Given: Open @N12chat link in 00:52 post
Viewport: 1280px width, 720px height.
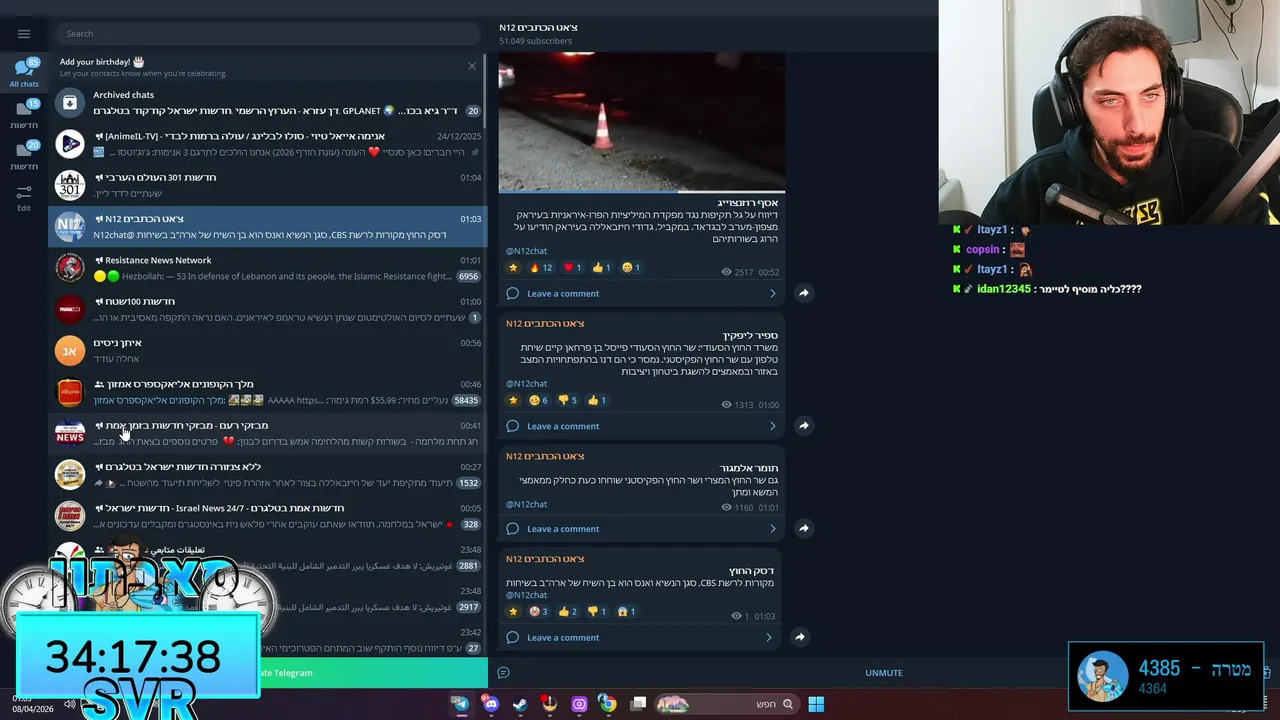Looking at the screenshot, I should pos(526,251).
